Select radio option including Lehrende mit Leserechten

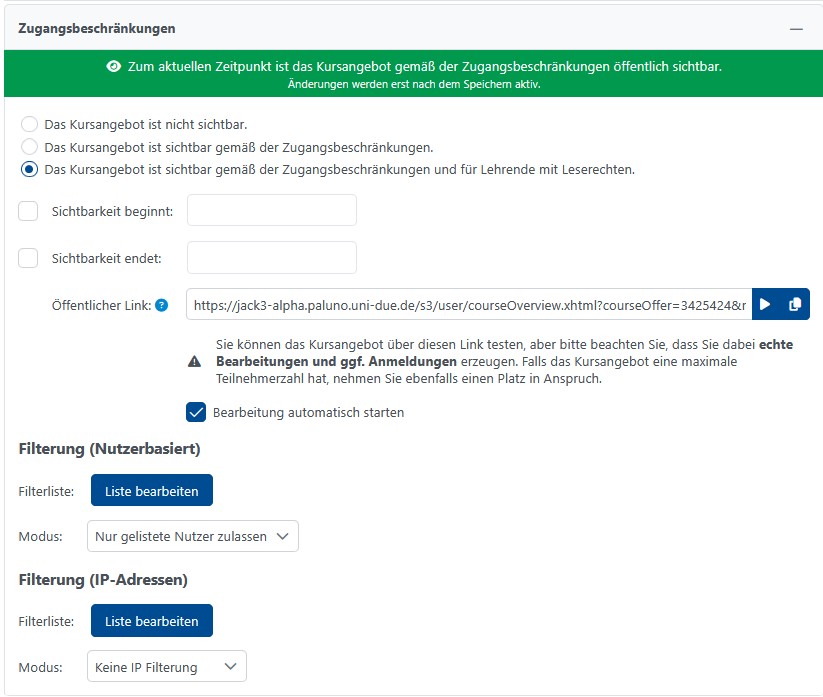coord(30,169)
